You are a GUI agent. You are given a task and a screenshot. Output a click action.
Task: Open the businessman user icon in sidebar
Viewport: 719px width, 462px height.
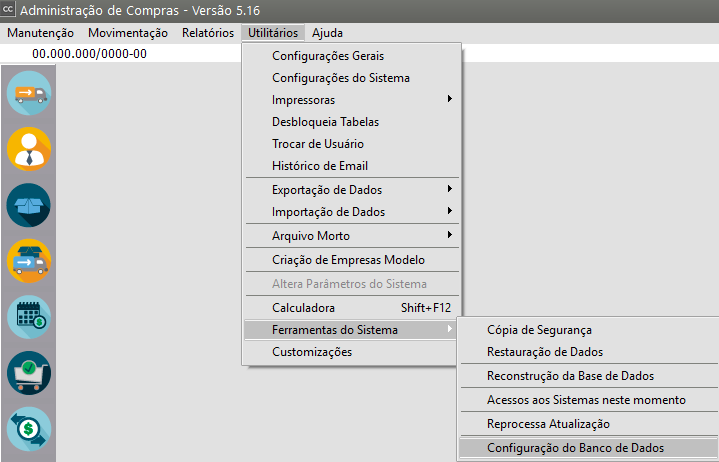29,150
